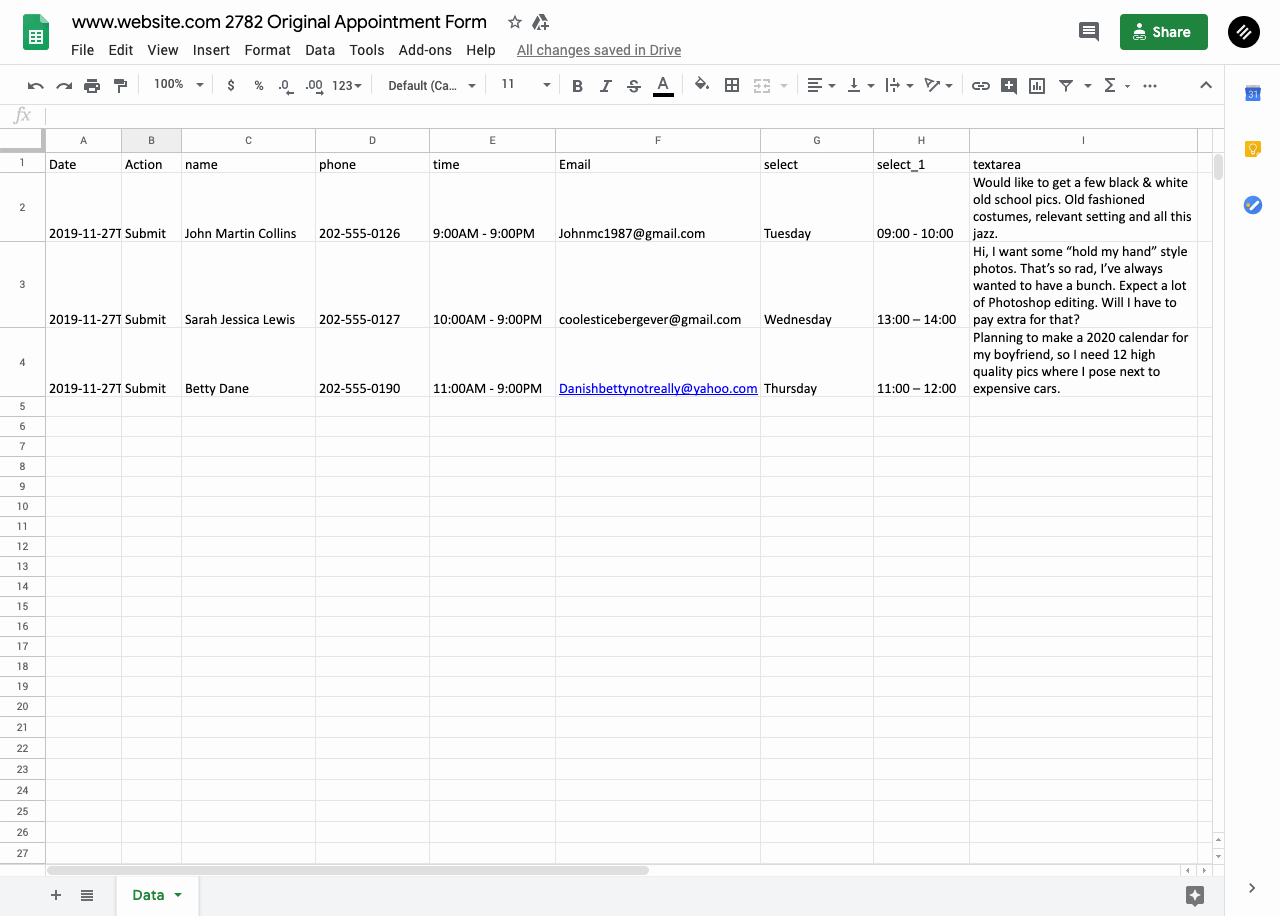Open the Danishbettynotreally@yahoo.com link
This screenshot has width=1280, height=916.
click(x=657, y=388)
